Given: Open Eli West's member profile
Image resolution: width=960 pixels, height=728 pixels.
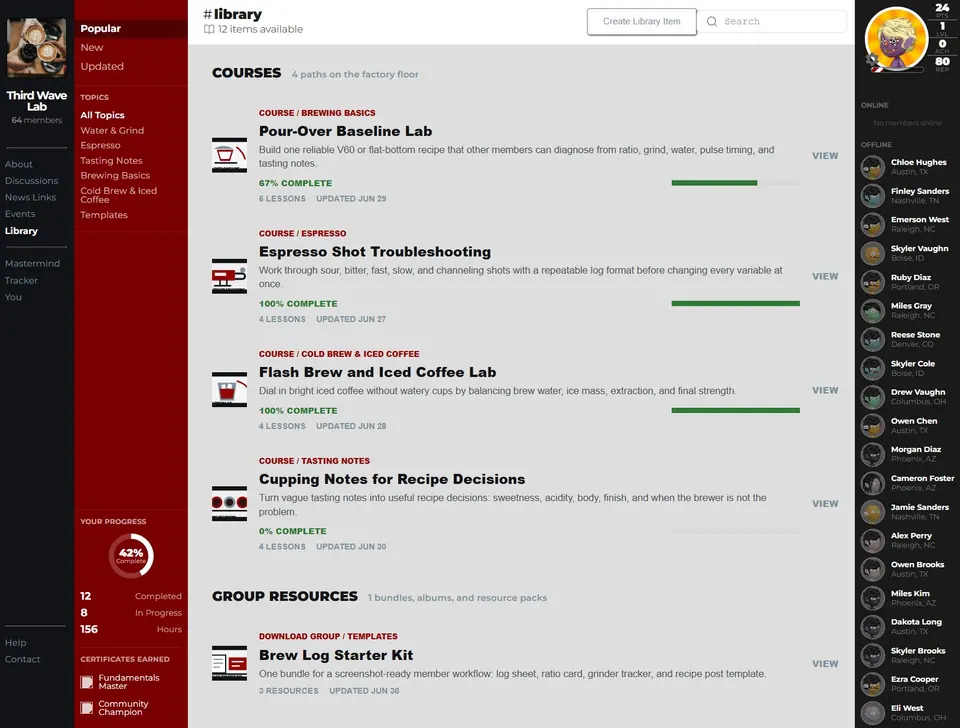Looking at the screenshot, I should point(907,713).
